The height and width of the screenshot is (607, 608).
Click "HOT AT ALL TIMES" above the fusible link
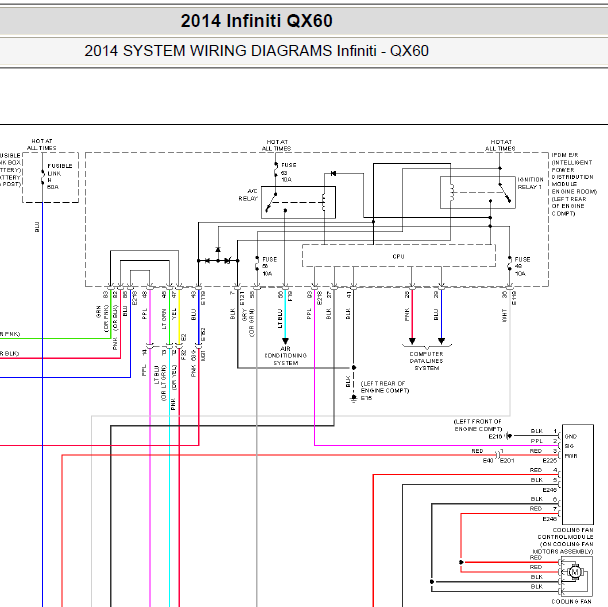tap(41, 145)
